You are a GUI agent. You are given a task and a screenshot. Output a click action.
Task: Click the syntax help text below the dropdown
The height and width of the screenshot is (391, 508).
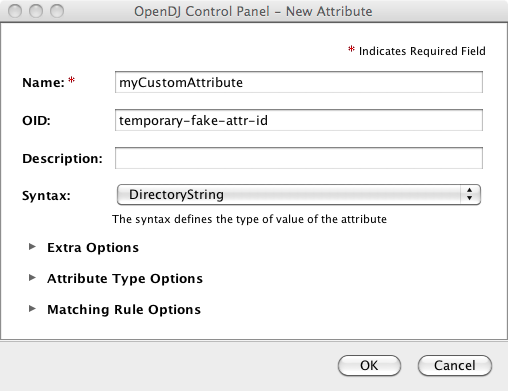(x=249, y=219)
